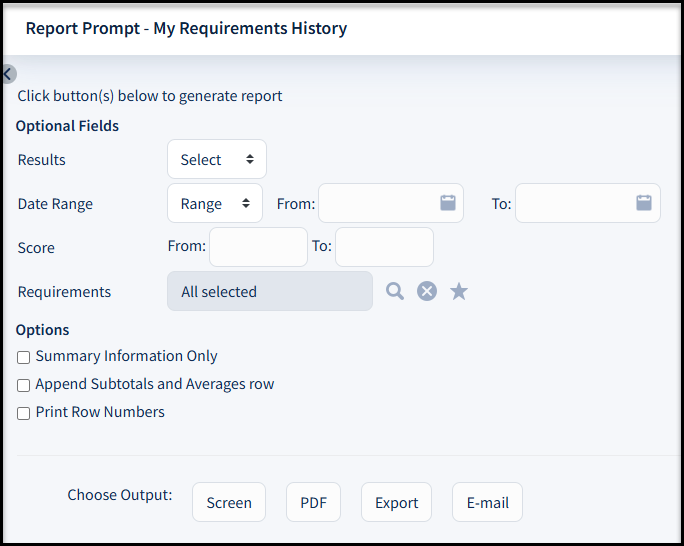Expand the Date Range type dropdown
The width and height of the screenshot is (684, 546).
pos(214,203)
